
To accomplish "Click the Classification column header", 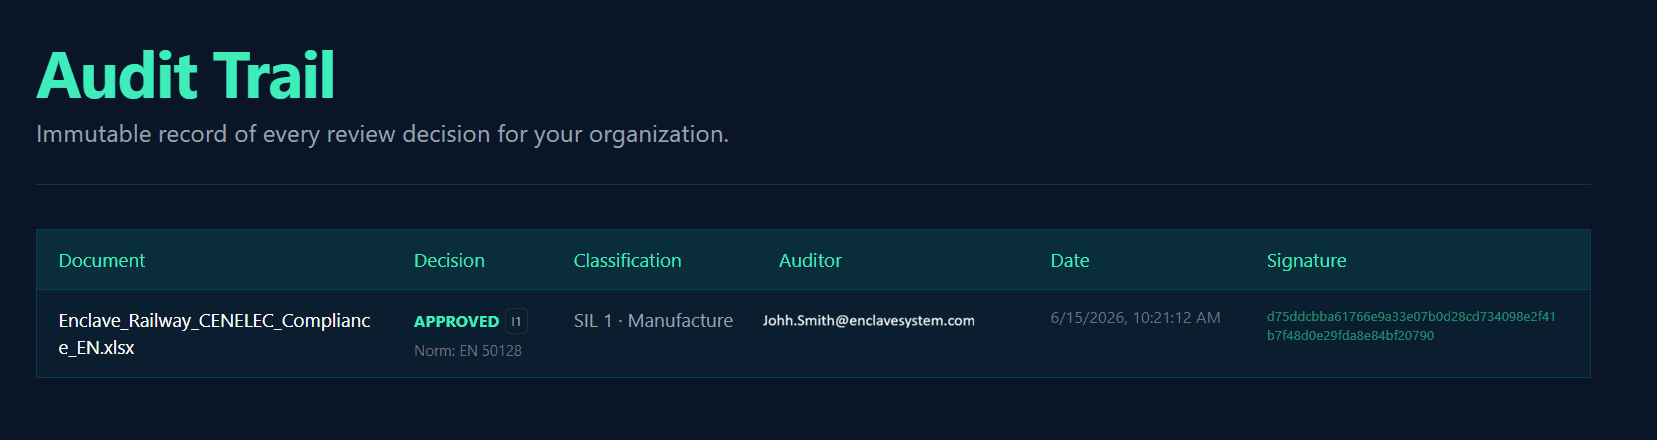I will pyautogui.click(x=627, y=260).
